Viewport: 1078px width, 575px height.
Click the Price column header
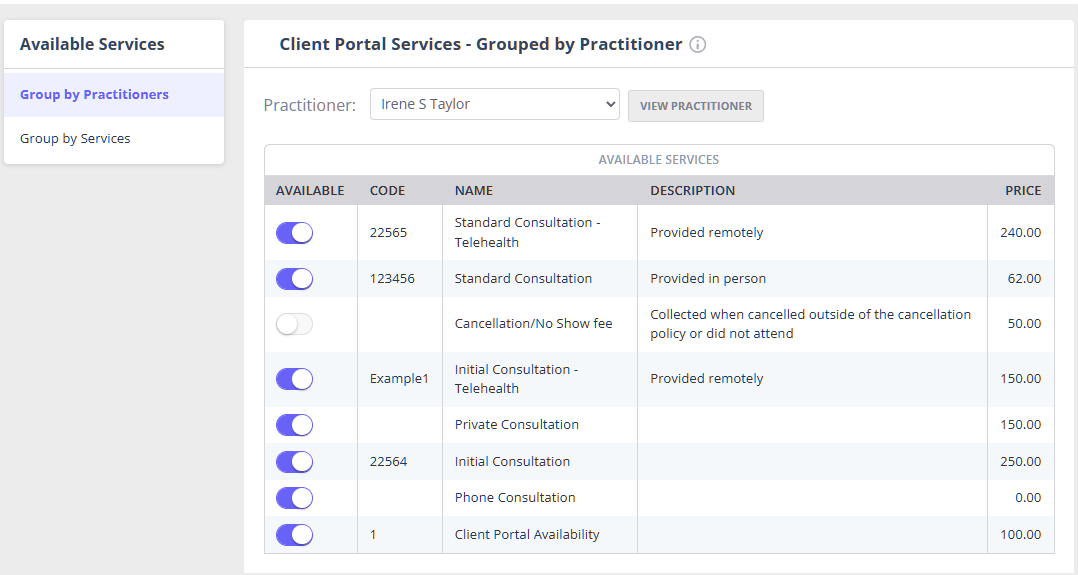1023,191
